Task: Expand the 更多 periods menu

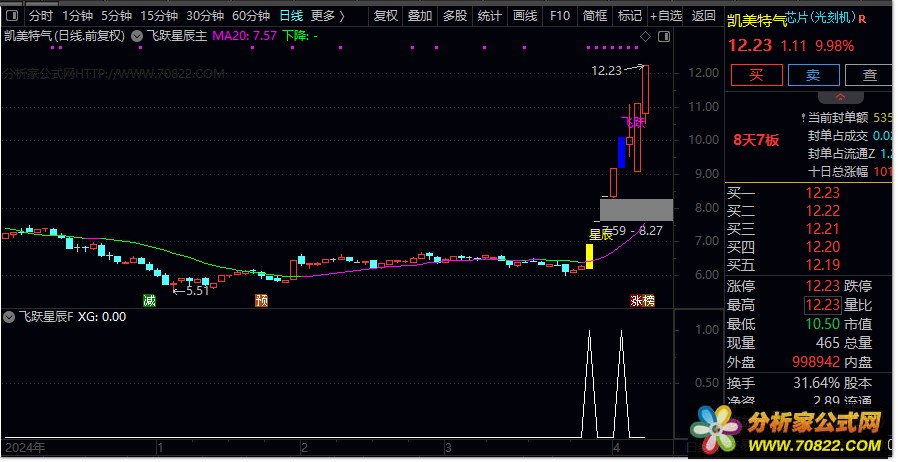Action: [328, 15]
